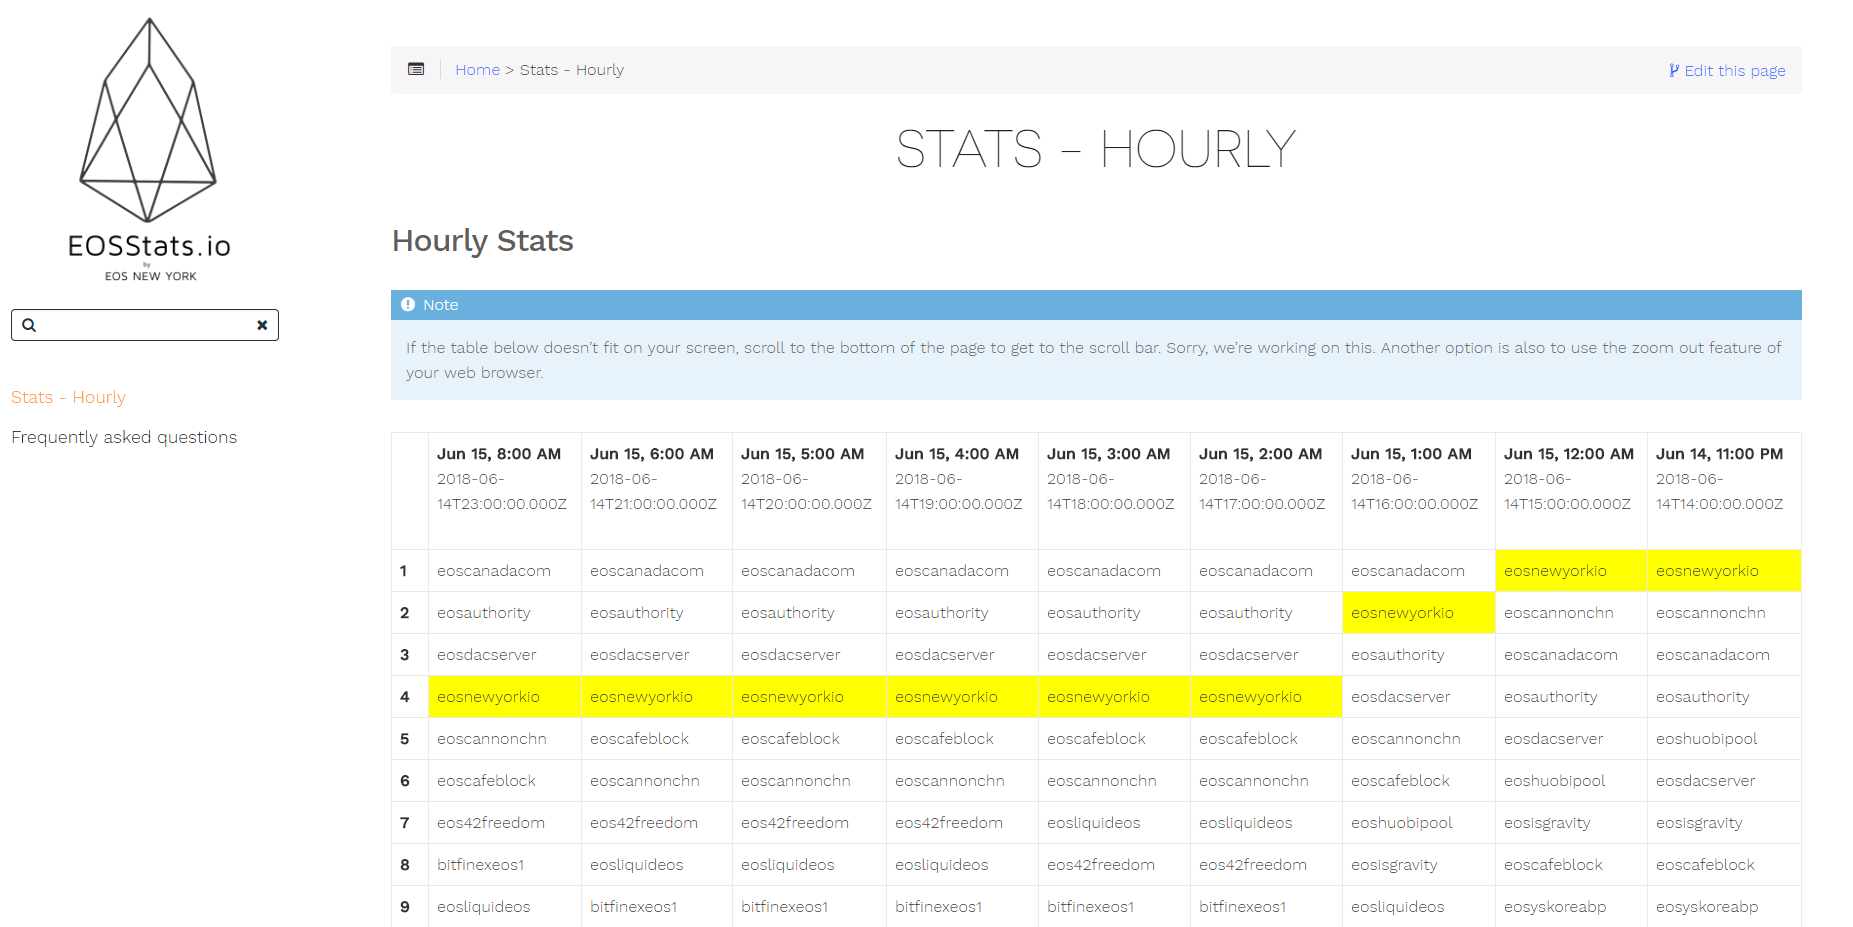This screenshot has width=1853, height=927.
Task: Click timestamp 2018-06-14T23:00:00.000Z
Action: point(502,491)
